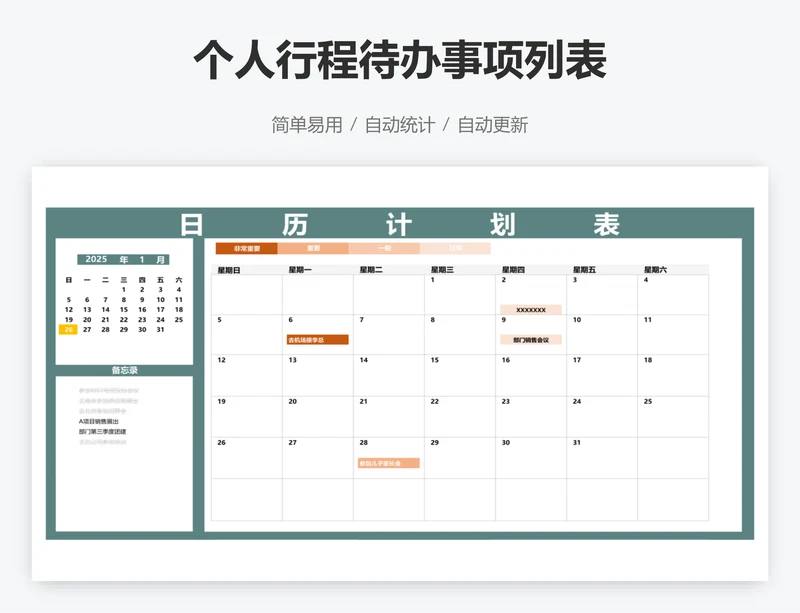Click the 非常重要 priority legend swatch
The image size is (800, 613).
246,248
